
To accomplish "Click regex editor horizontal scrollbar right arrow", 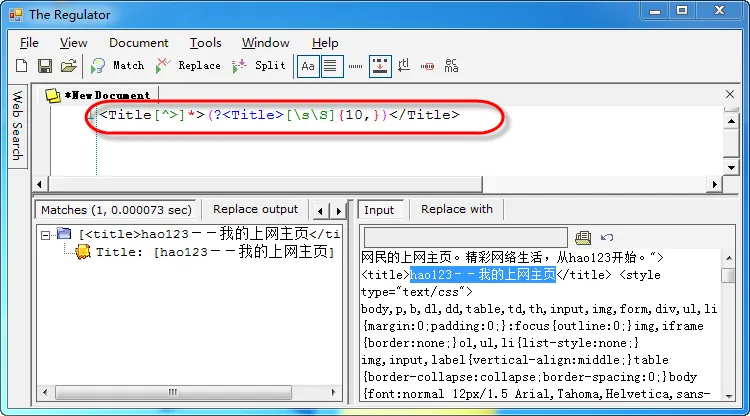I will [715, 184].
